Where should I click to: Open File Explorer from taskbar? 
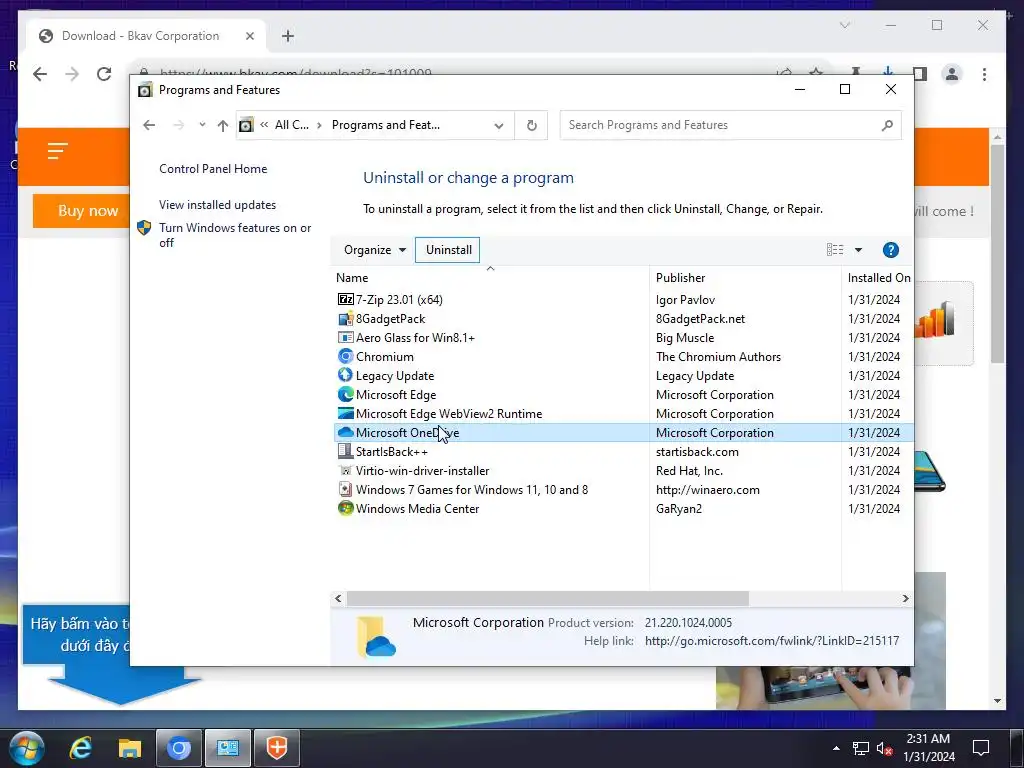pos(130,748)
